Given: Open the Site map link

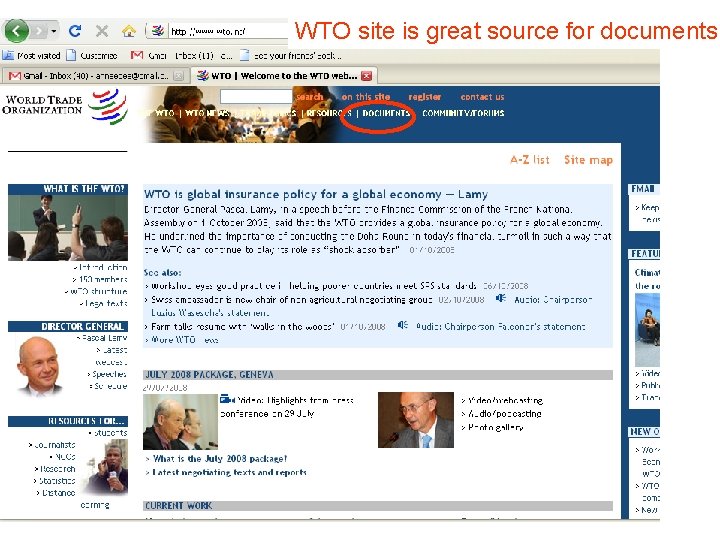Looking at the screenshot, I should pyautogui.click(x=588, y=160).
